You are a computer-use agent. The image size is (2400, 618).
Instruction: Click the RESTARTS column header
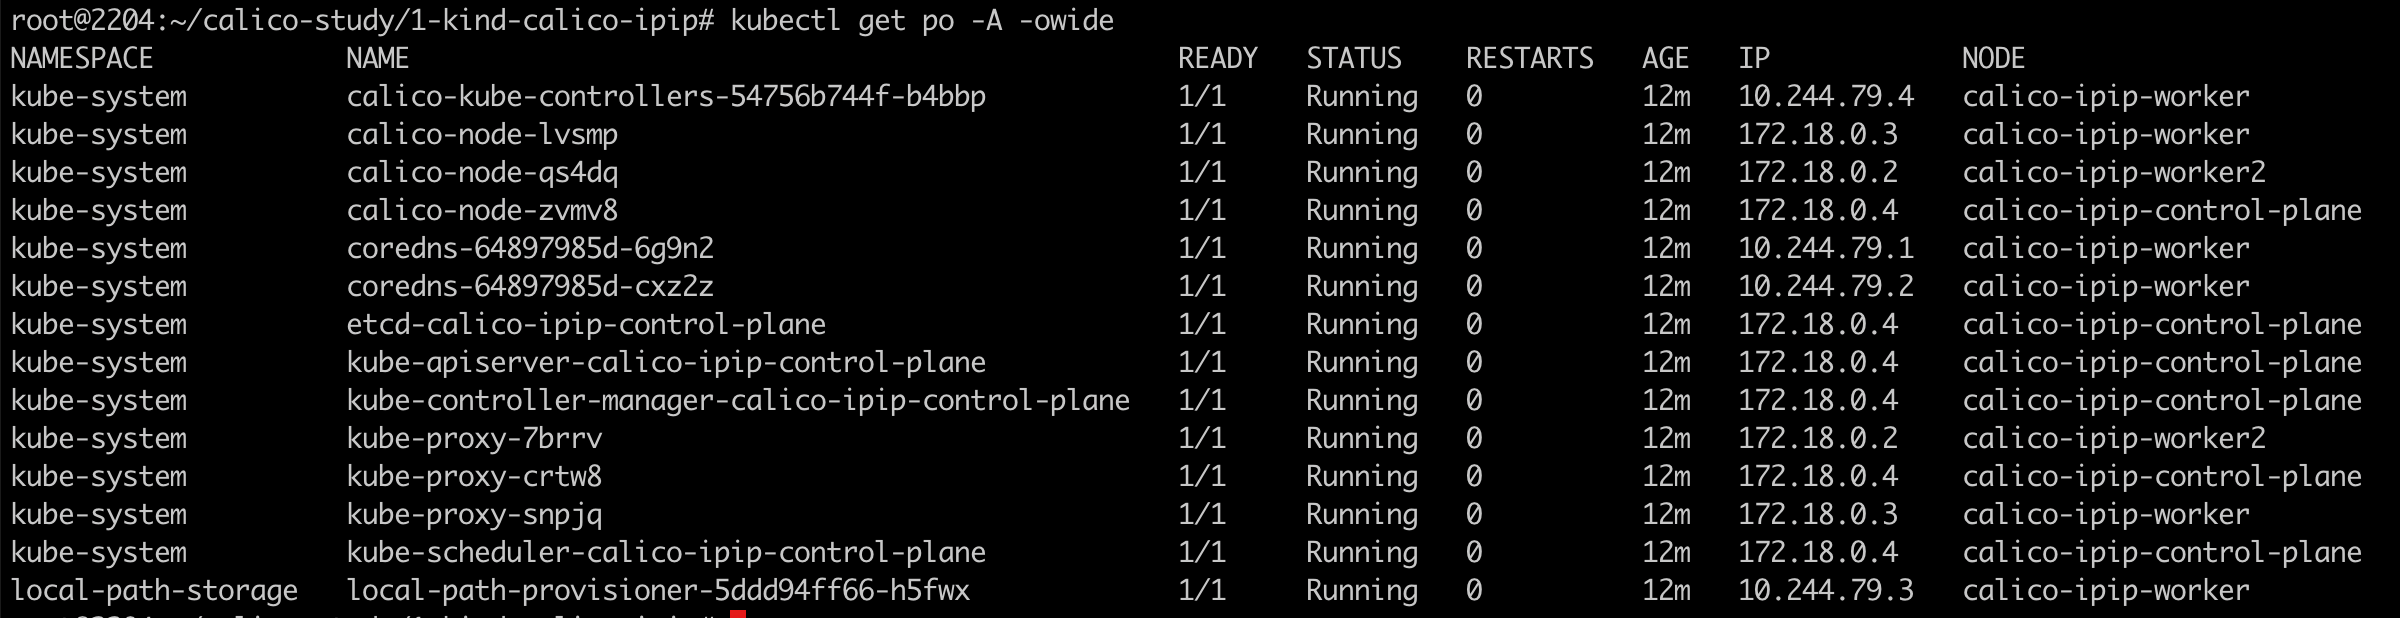tap(1530, 59)
